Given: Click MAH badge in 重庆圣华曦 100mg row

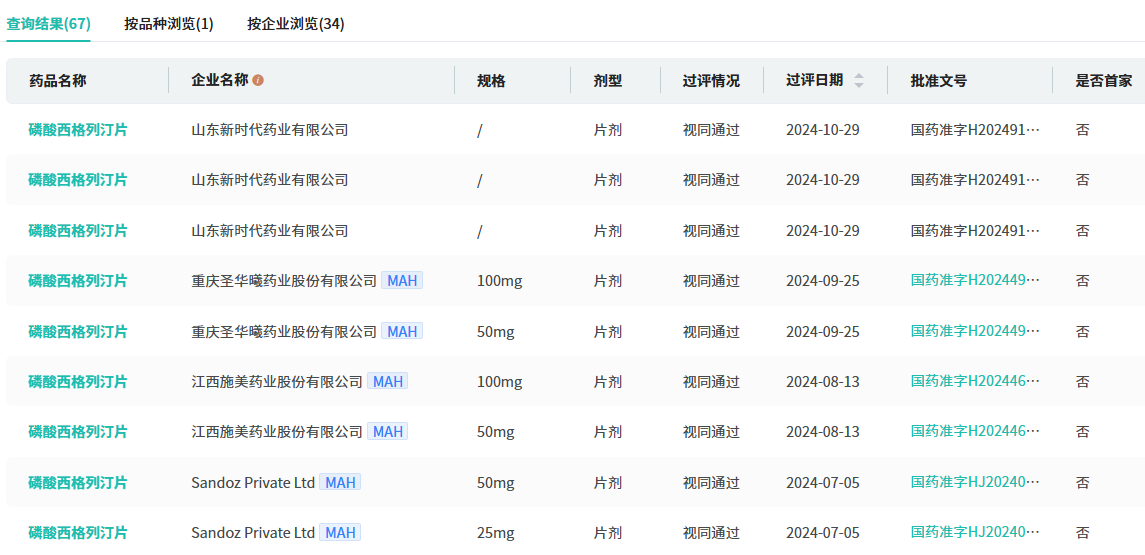Looking at the screenshot, I should click(x=402, y=281).
